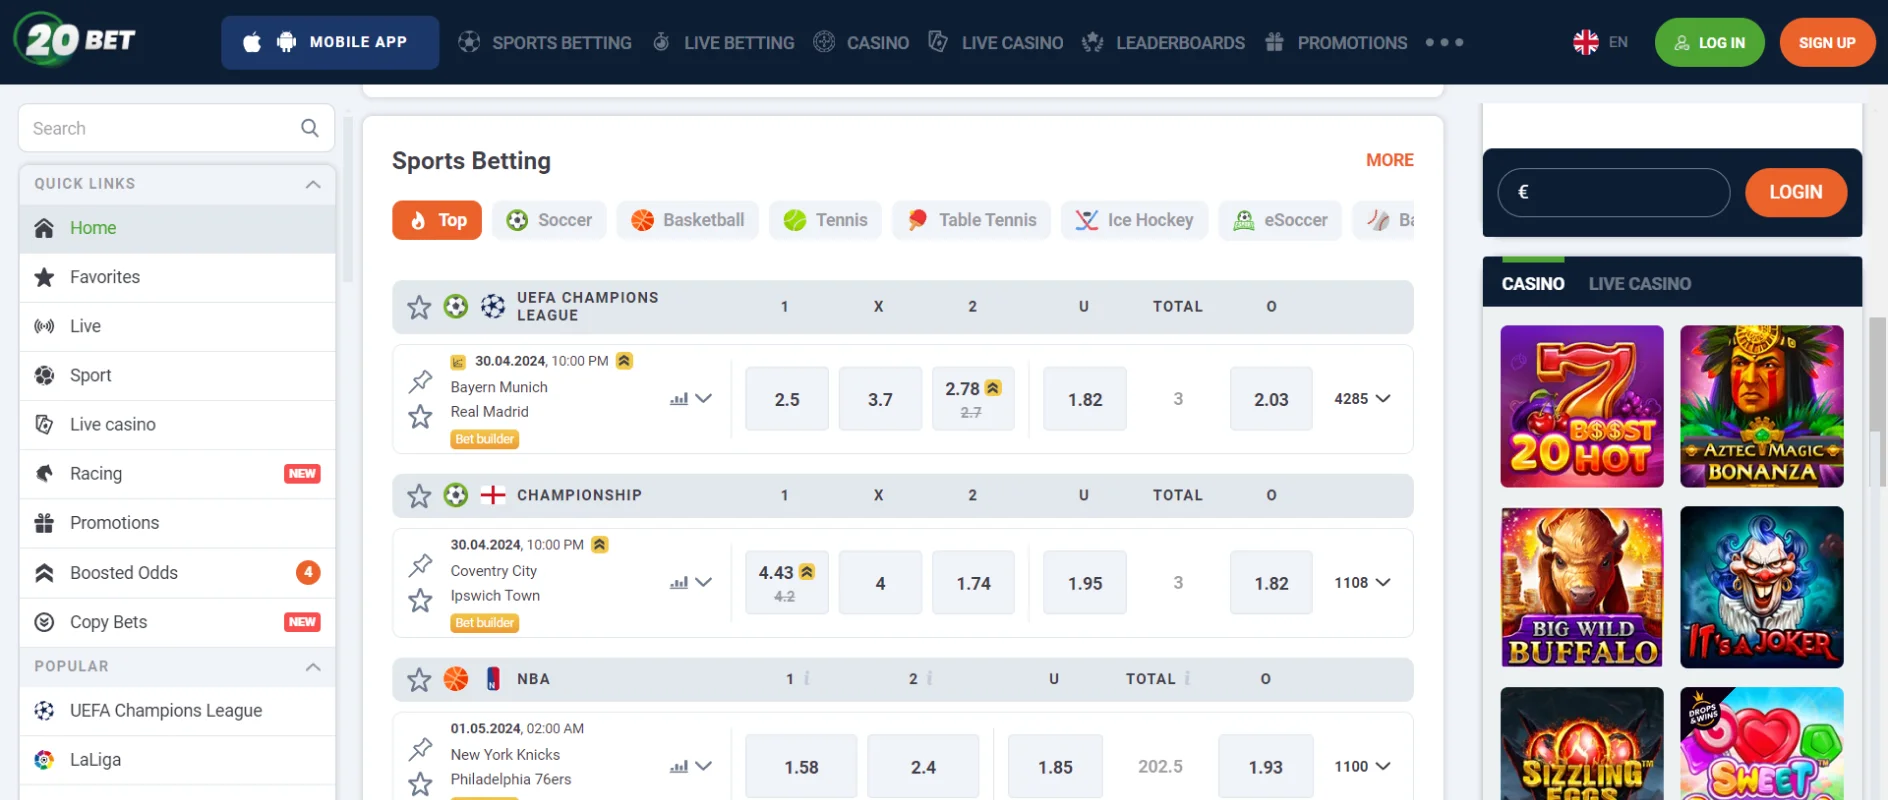This screenshot has height=800, width=1888.
Task: Favorite the New York Knicks vs Philadelphia match
Action: tap(420, 784)
